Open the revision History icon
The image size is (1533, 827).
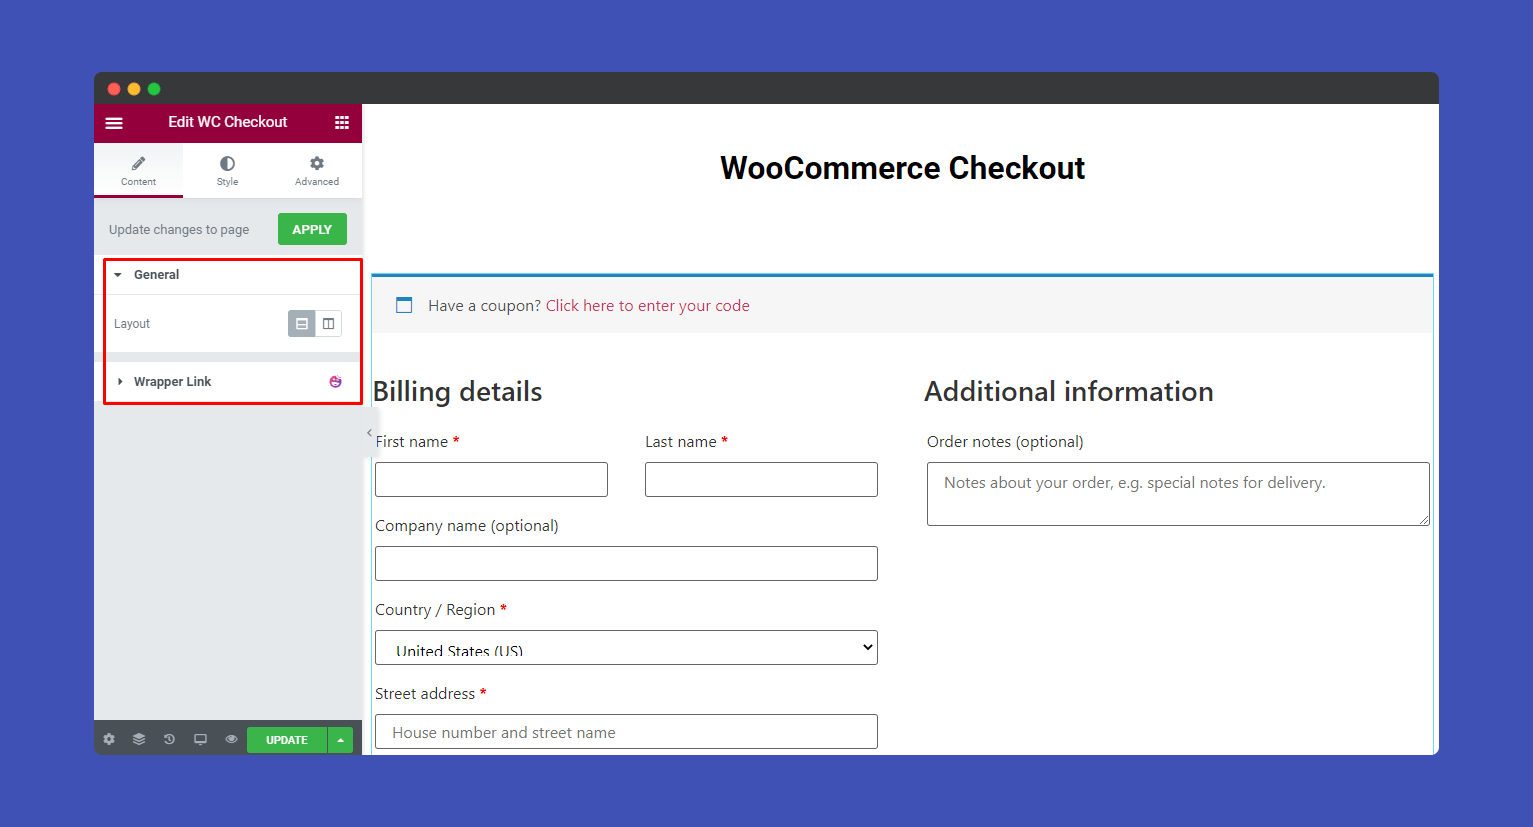tap(169, 740)
